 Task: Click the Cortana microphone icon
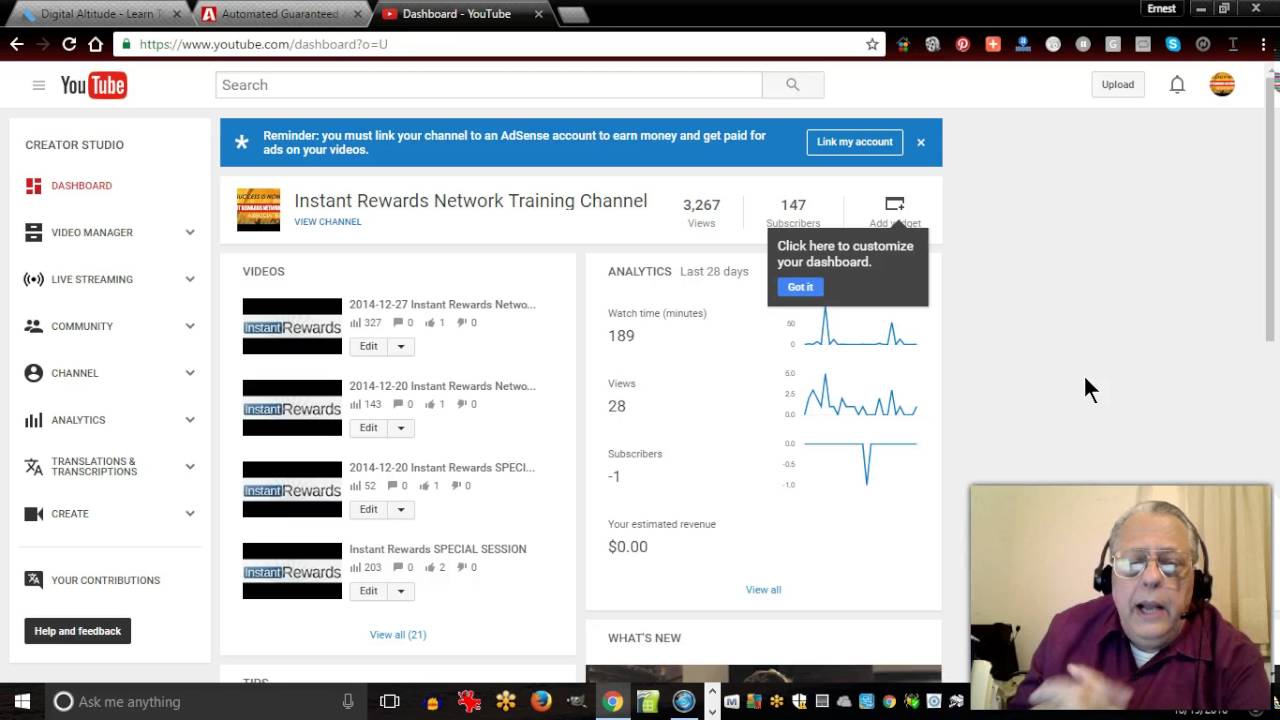click(348, 701)
